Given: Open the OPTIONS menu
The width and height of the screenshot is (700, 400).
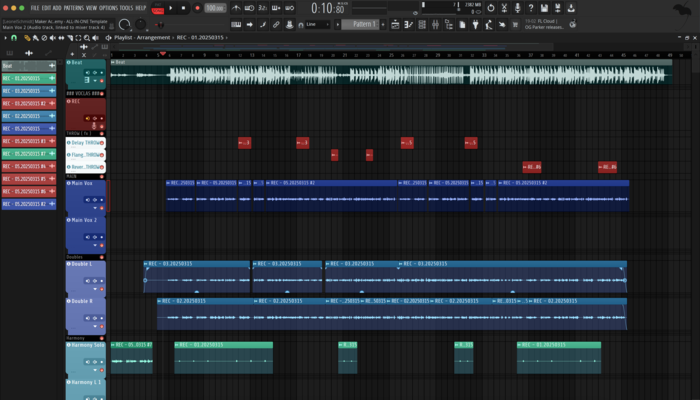Looking at the screenshot, I should pos(108,8).
